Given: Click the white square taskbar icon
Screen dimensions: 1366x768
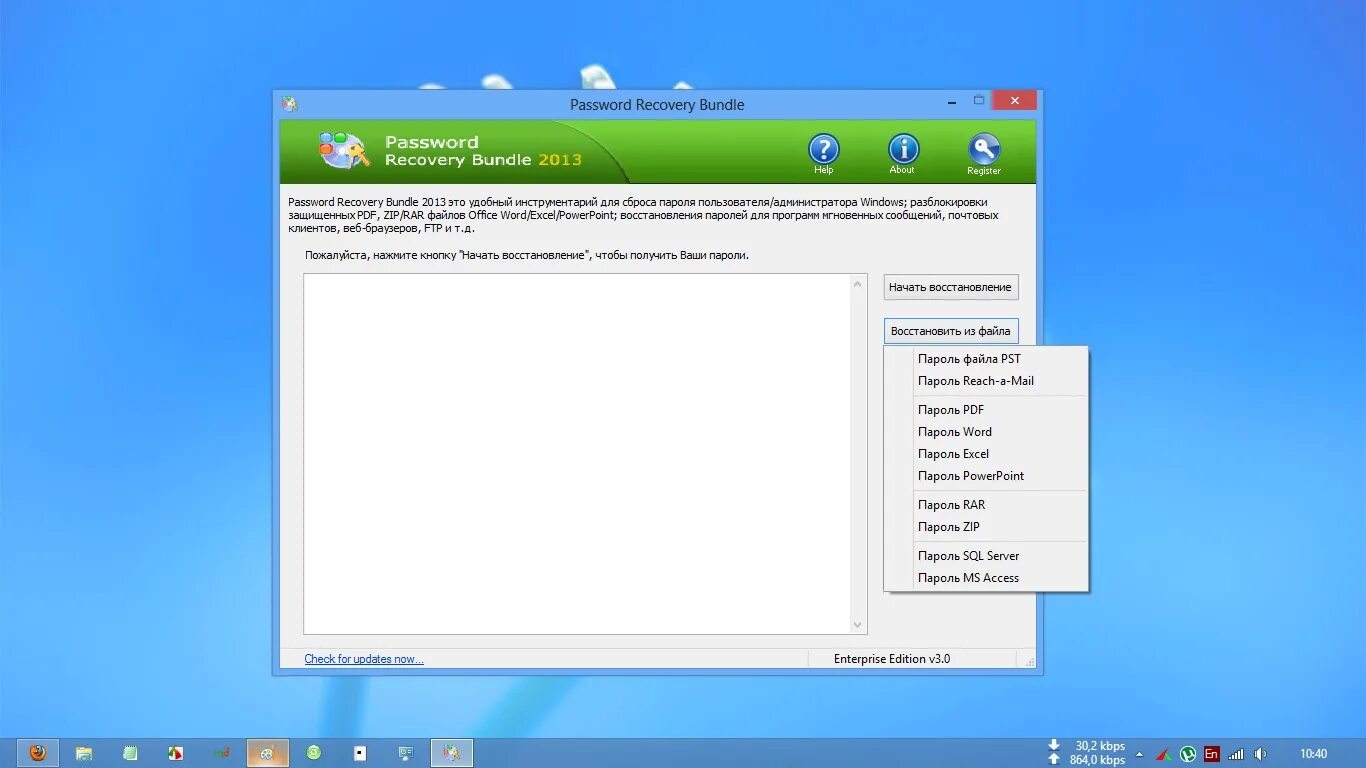Looking at the screenshot, I should pyautogui.click(x=360, y=753).
